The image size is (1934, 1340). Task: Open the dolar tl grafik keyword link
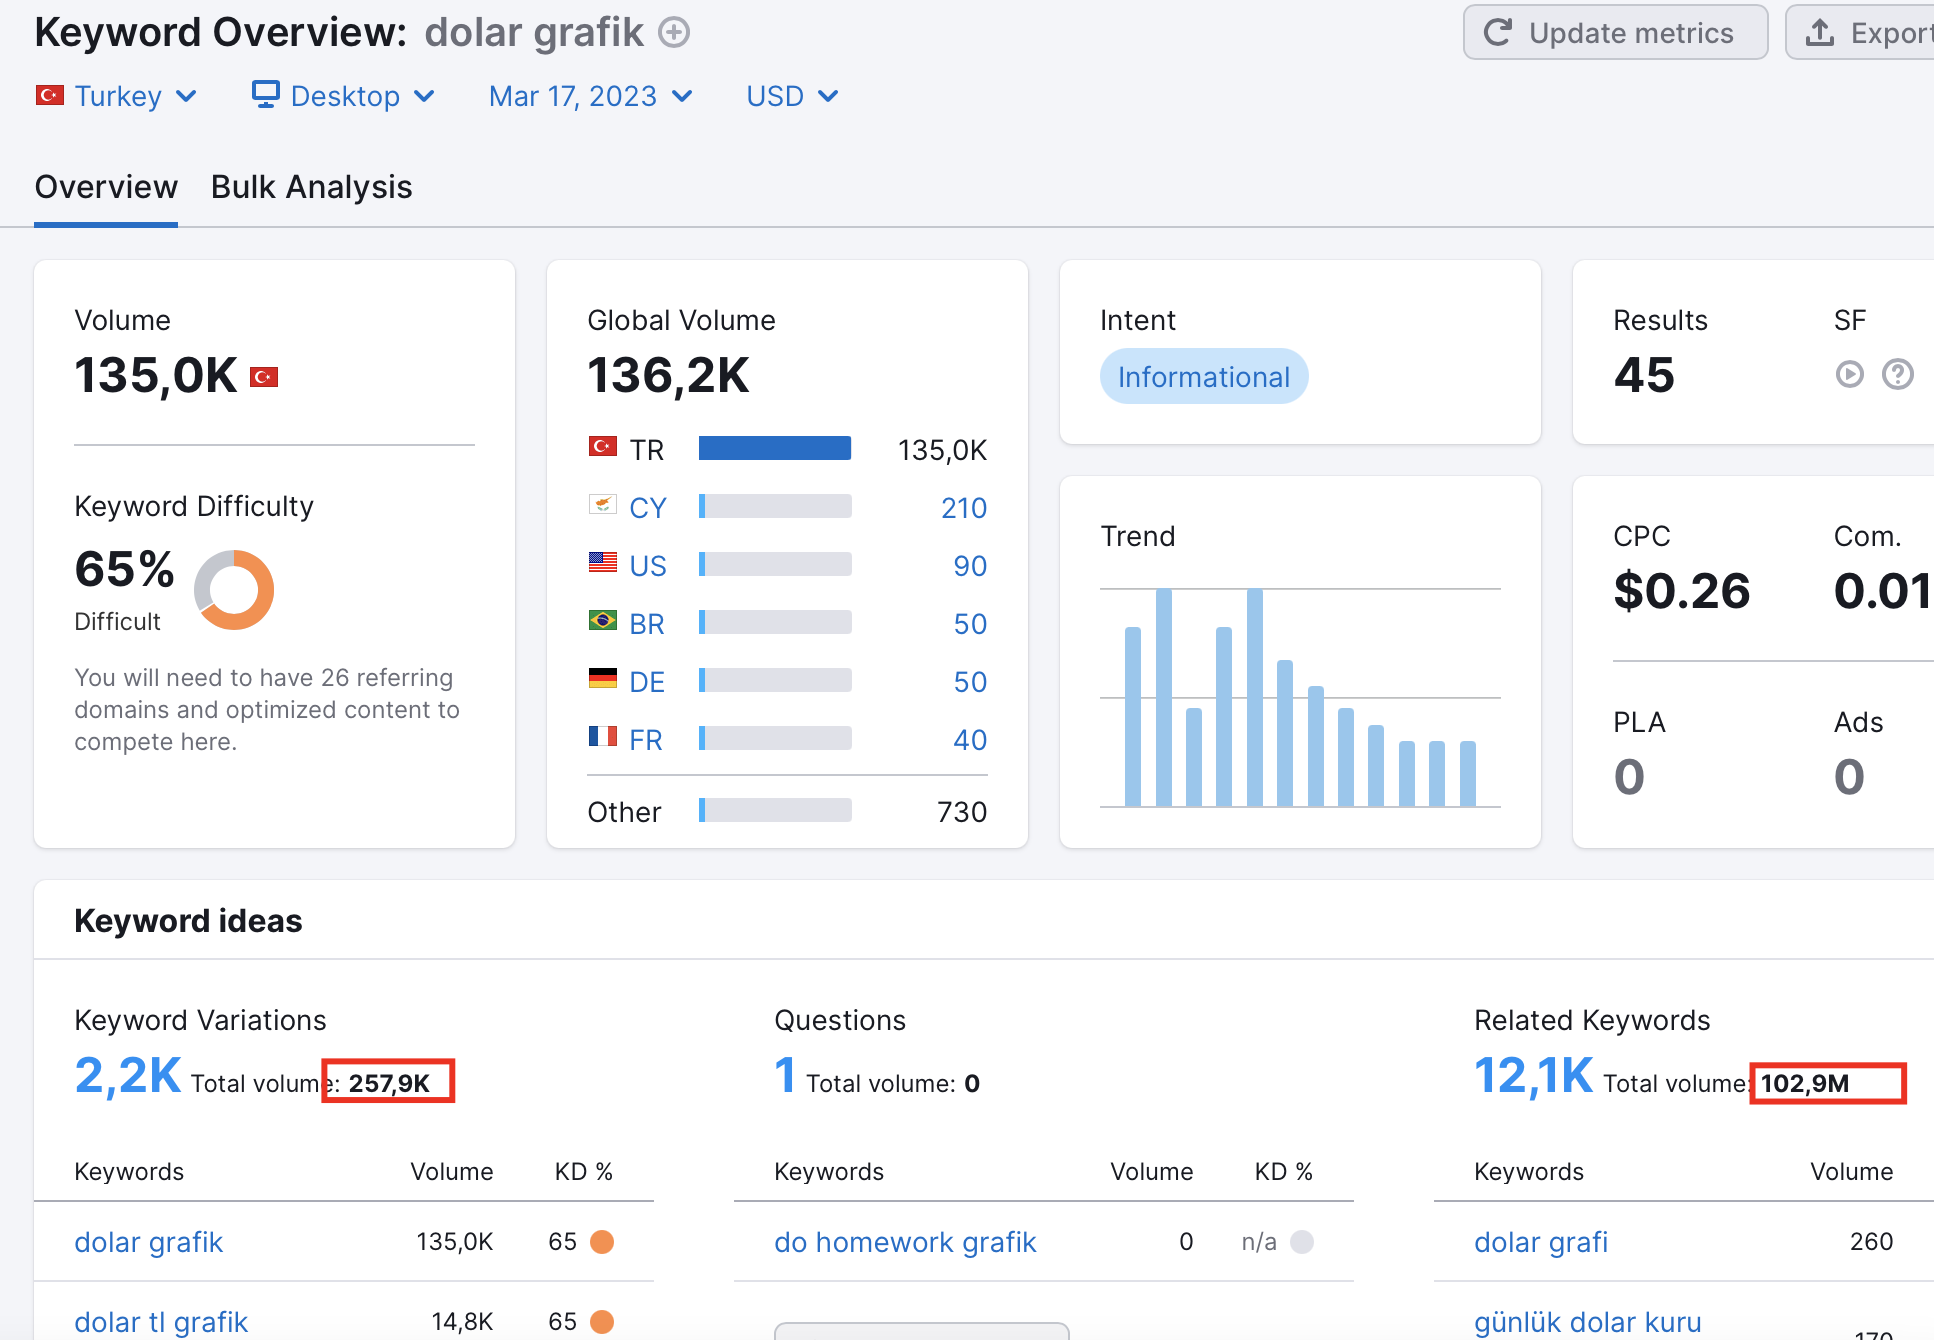(161, 1322)
